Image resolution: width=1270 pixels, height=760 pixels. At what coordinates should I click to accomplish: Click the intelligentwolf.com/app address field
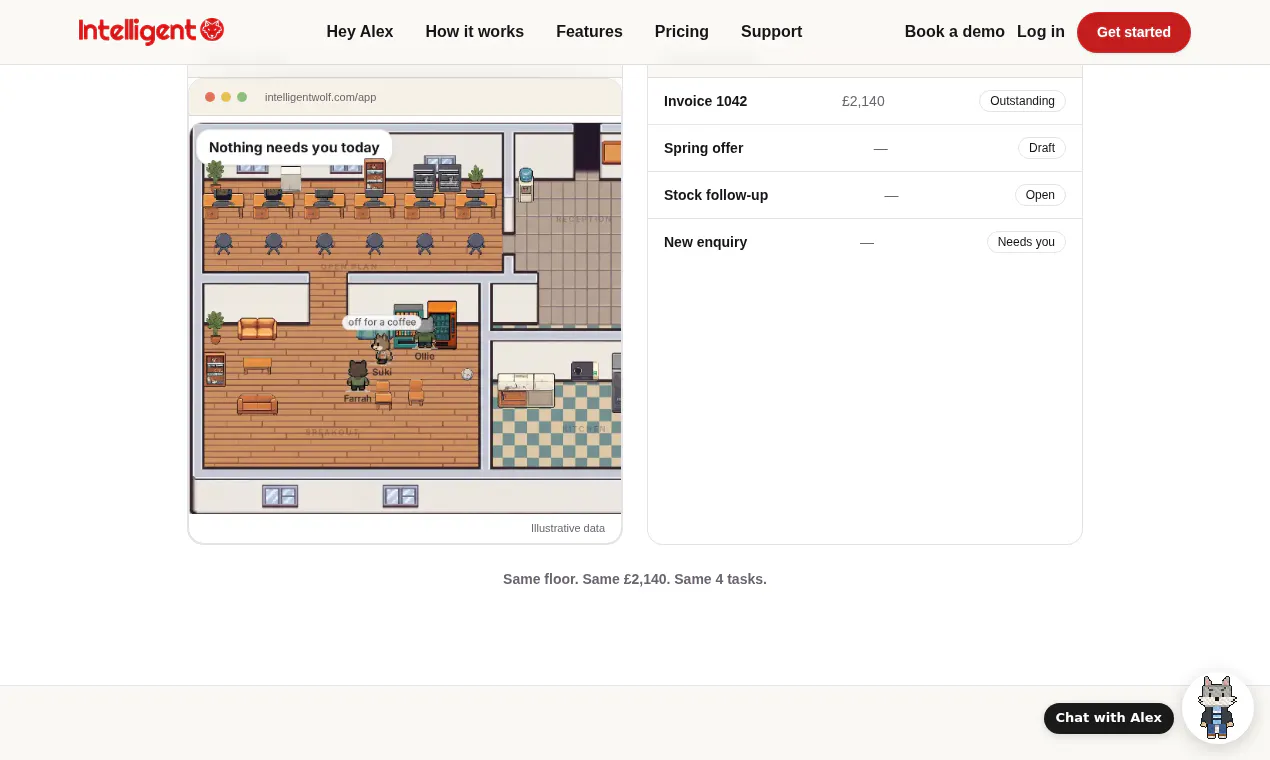click(321, 97)
